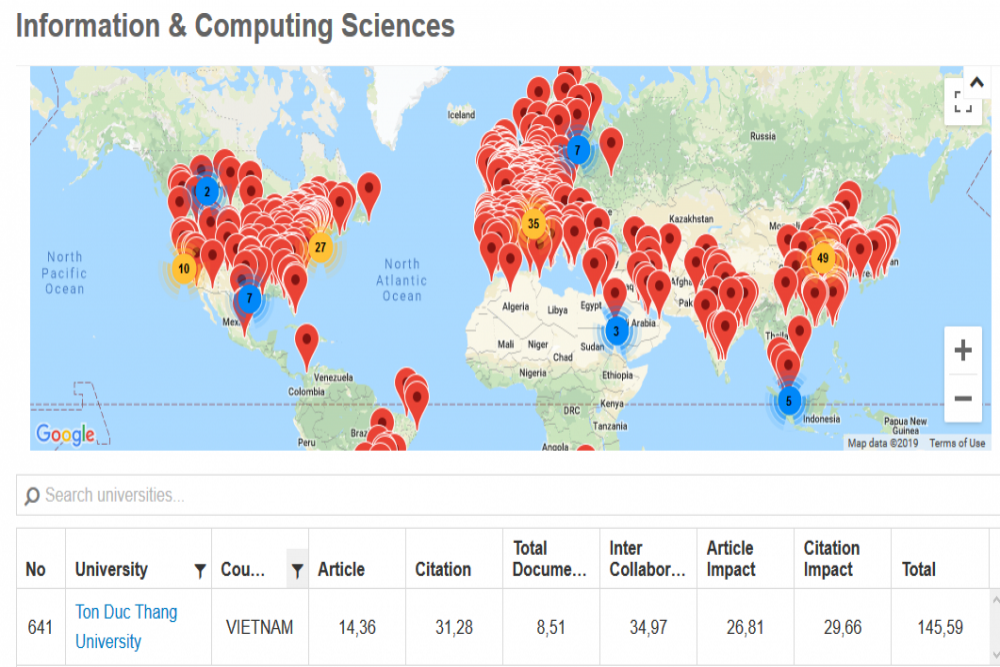
Task: Select the inter collaboration cell 34,97
Action: [649, 627]
